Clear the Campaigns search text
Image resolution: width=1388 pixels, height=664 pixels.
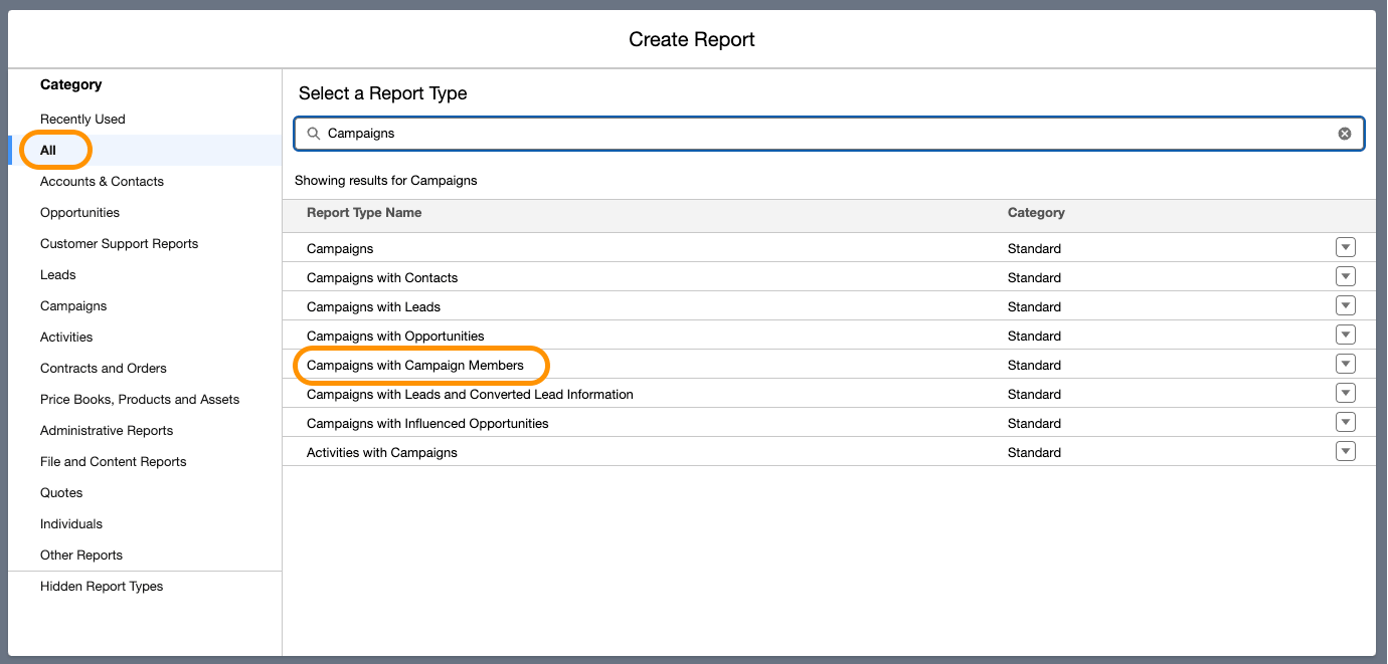pos(1344,132)
